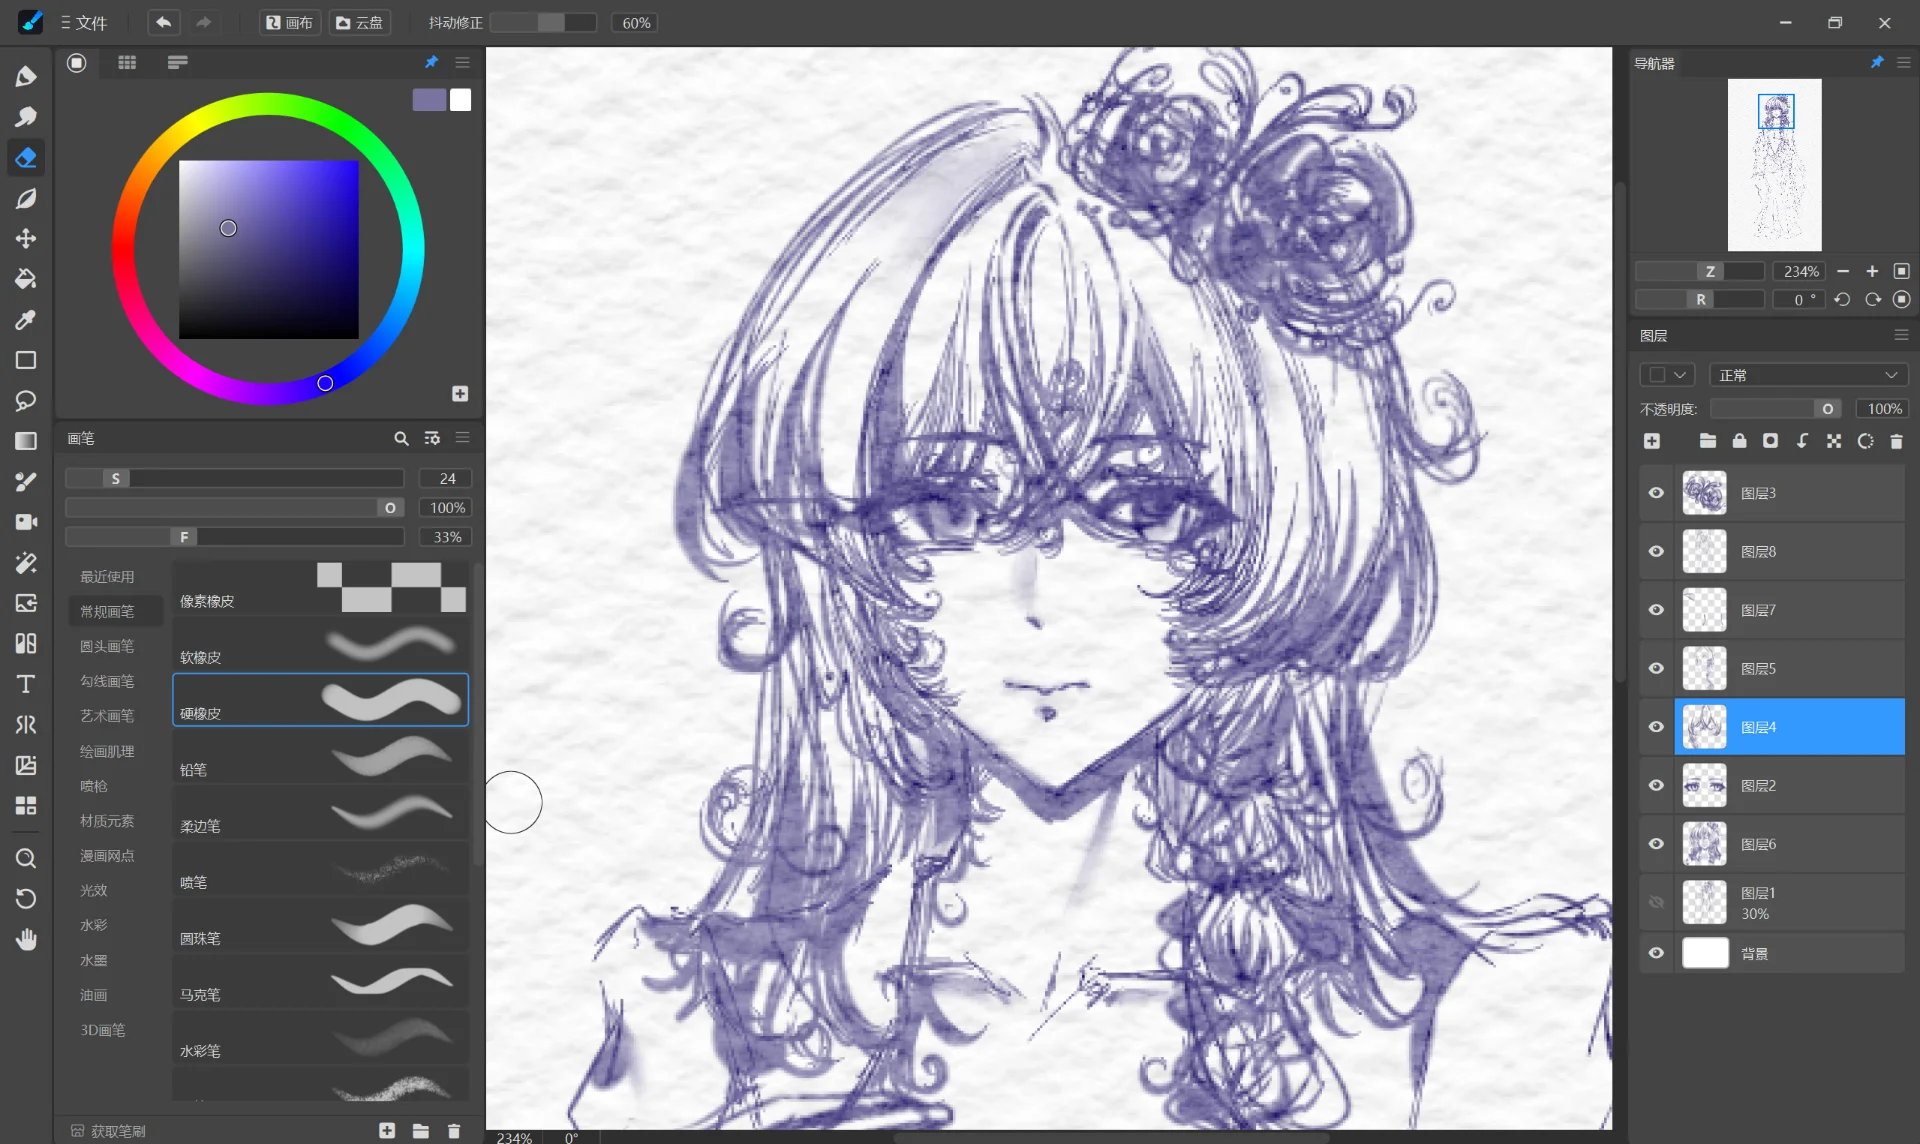Open the brush panel options menu

[462, 438]
